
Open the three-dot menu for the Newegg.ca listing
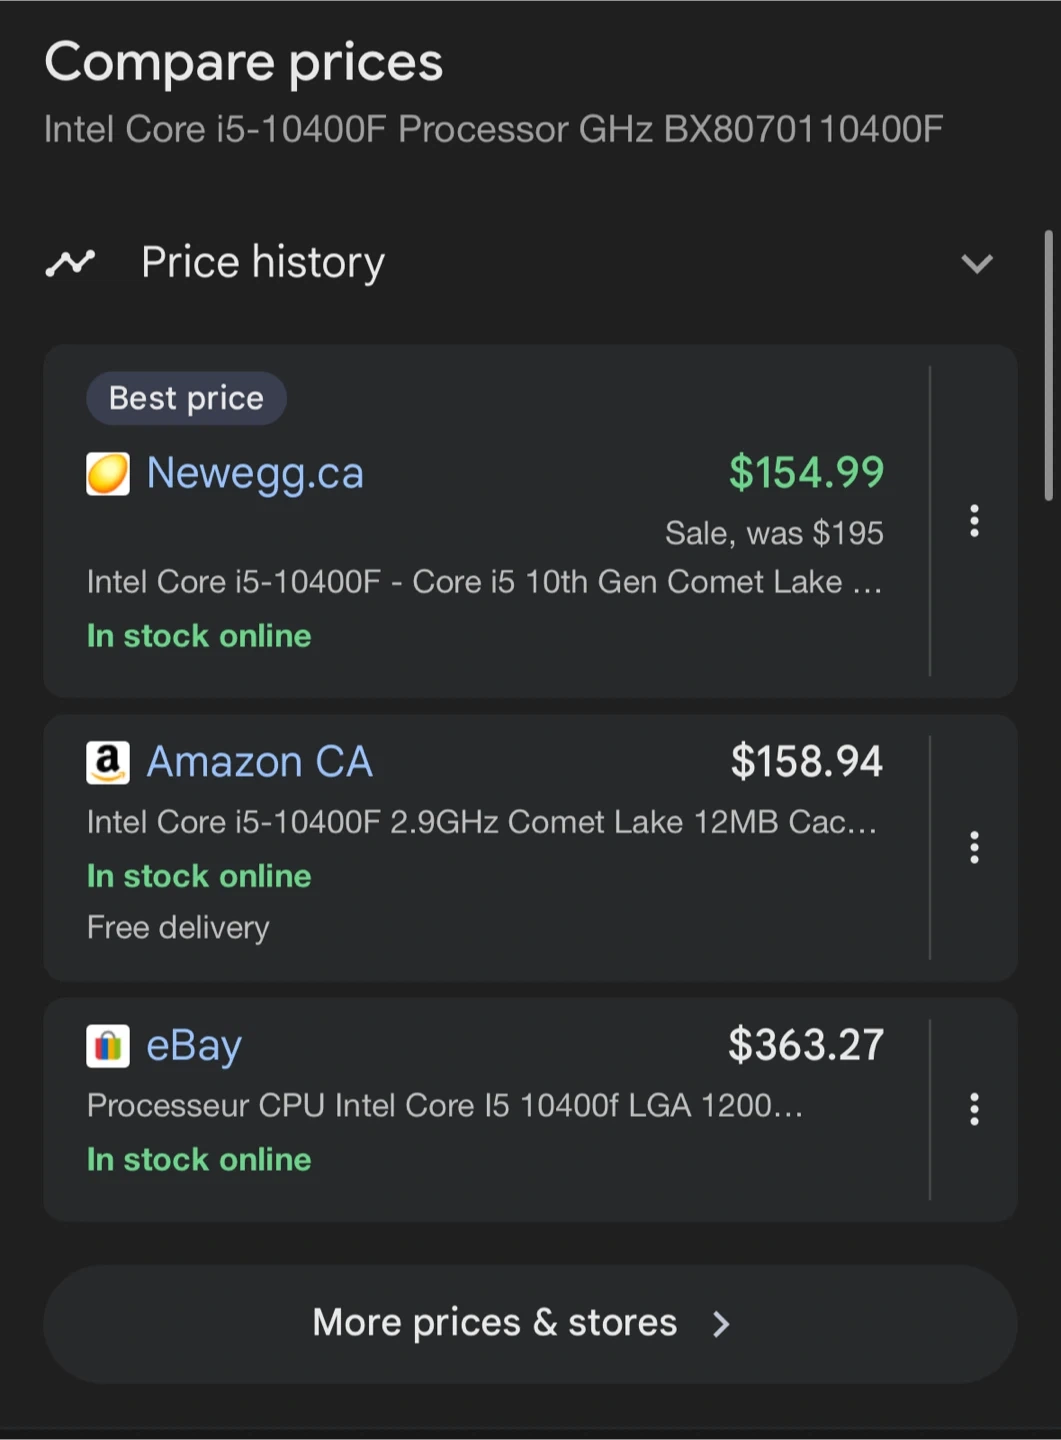click(x=974, y=521)
